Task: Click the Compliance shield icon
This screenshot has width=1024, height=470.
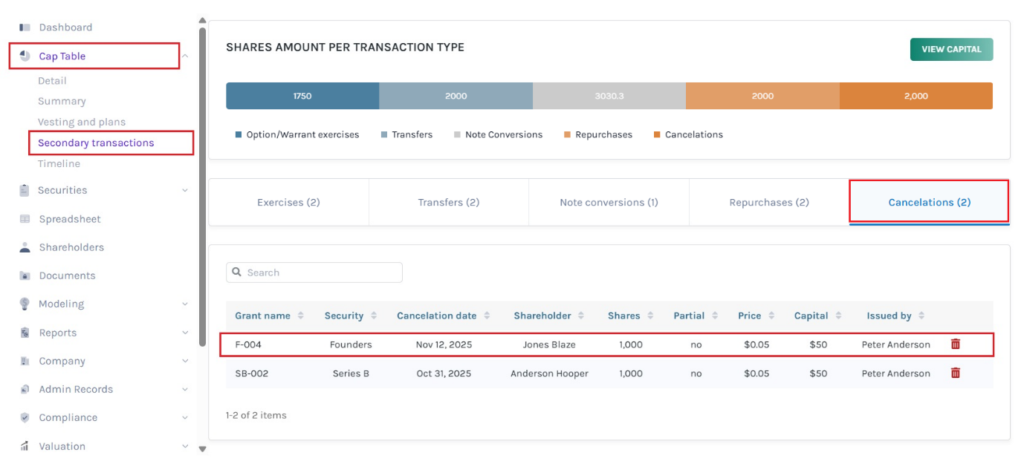Action: pos(25,418)
